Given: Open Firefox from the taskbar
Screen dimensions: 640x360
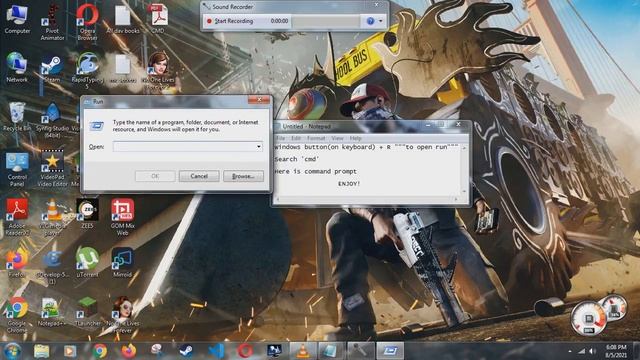Looking at the screenshot, I should click(129, 351).
